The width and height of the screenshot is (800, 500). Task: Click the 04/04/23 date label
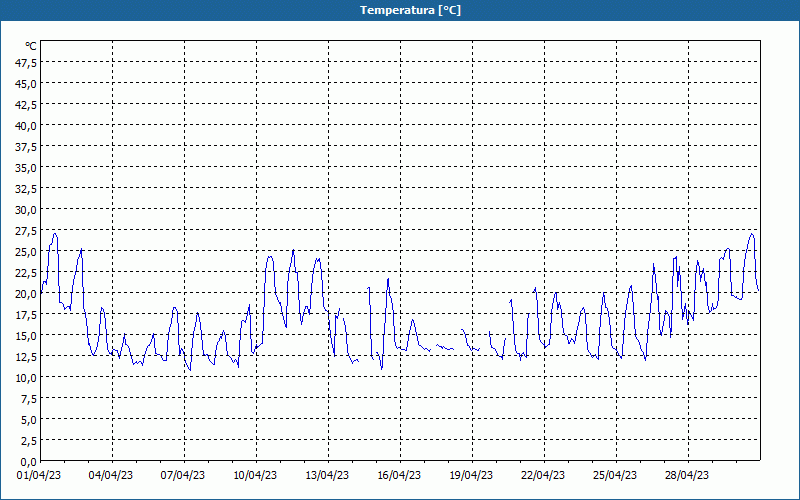click(x=111, y=475)
